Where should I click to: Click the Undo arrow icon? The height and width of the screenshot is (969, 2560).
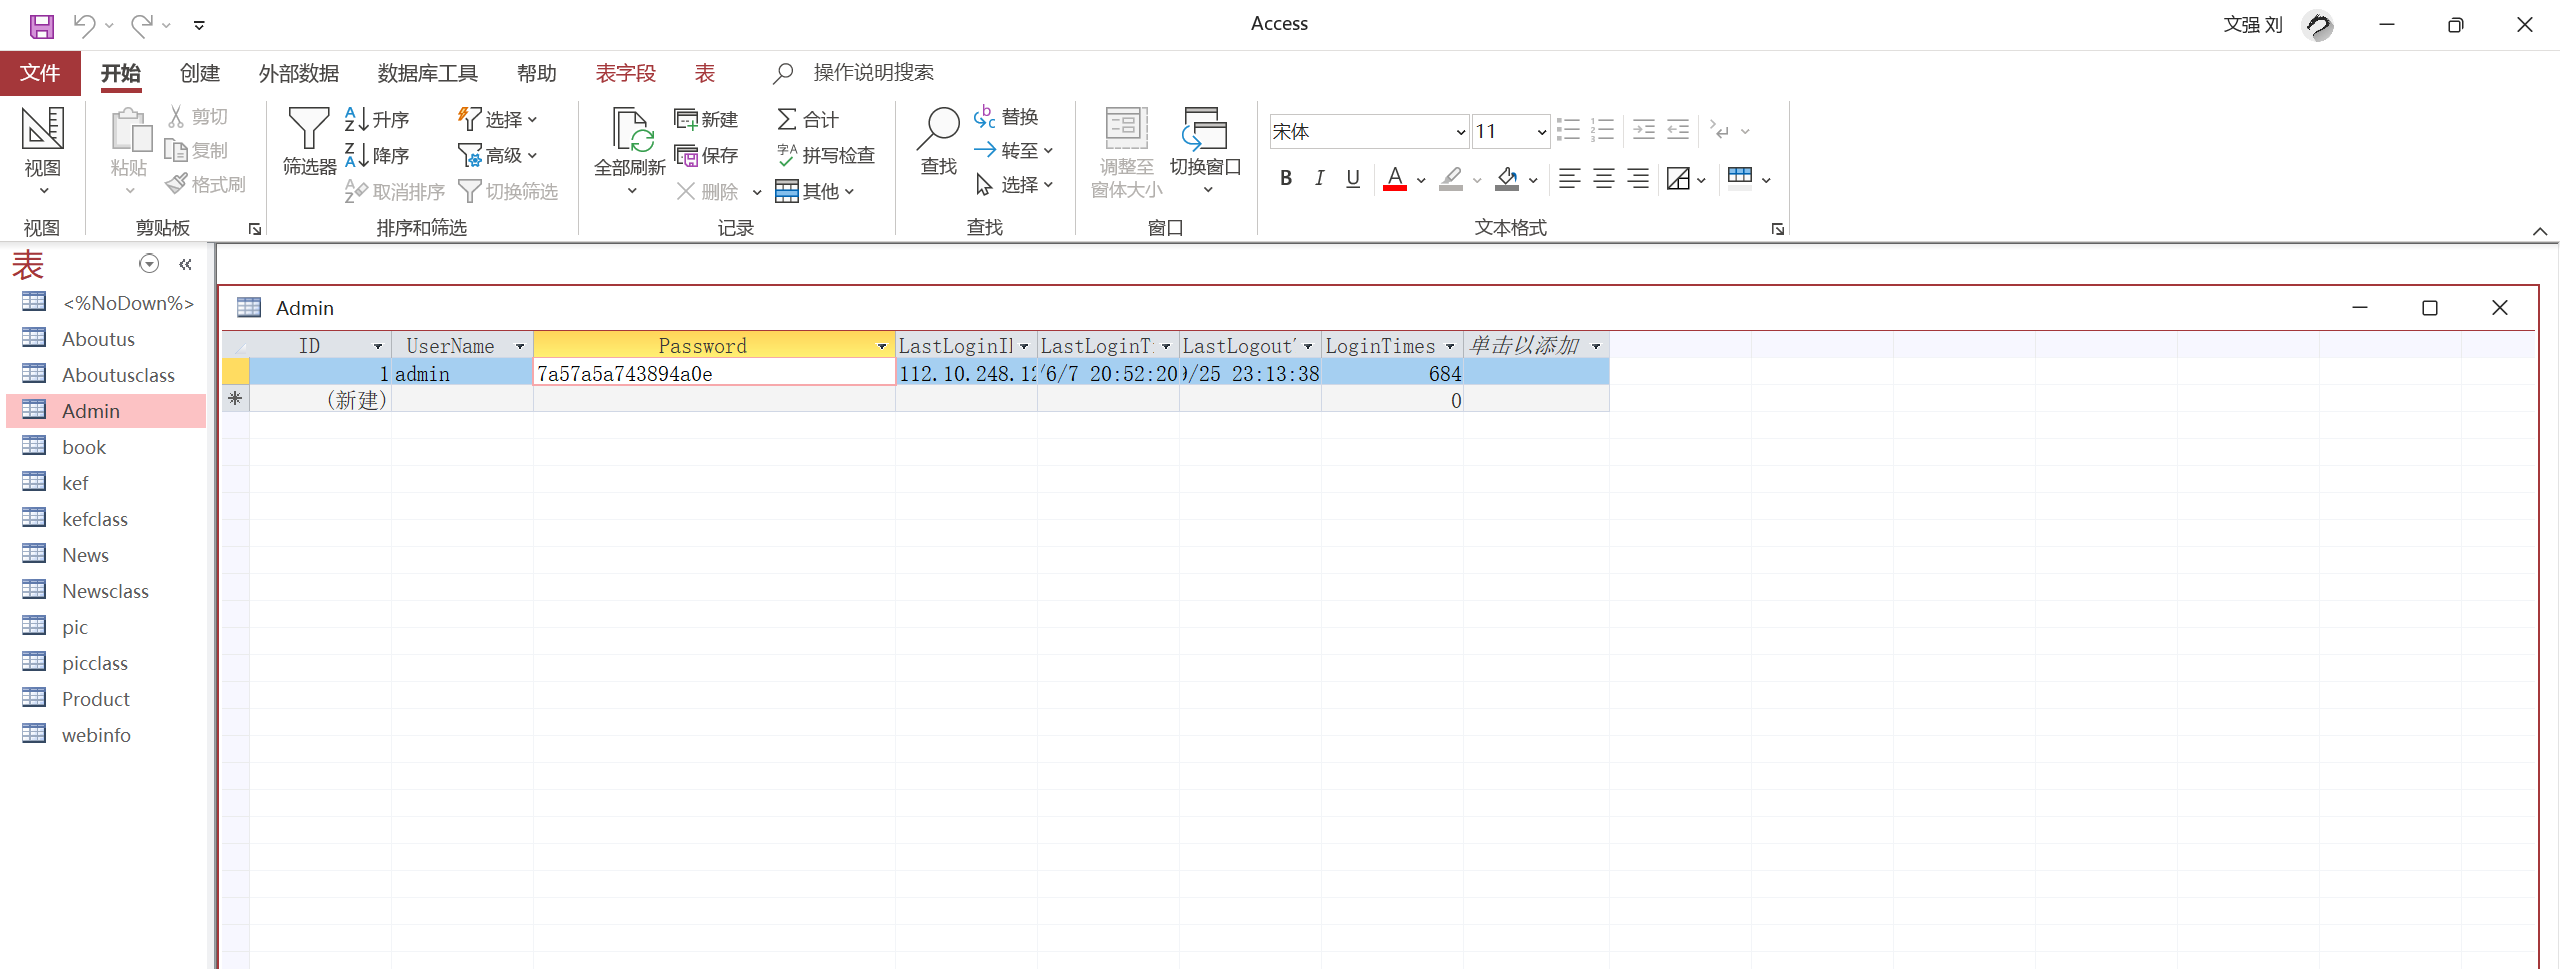(84, 25)
